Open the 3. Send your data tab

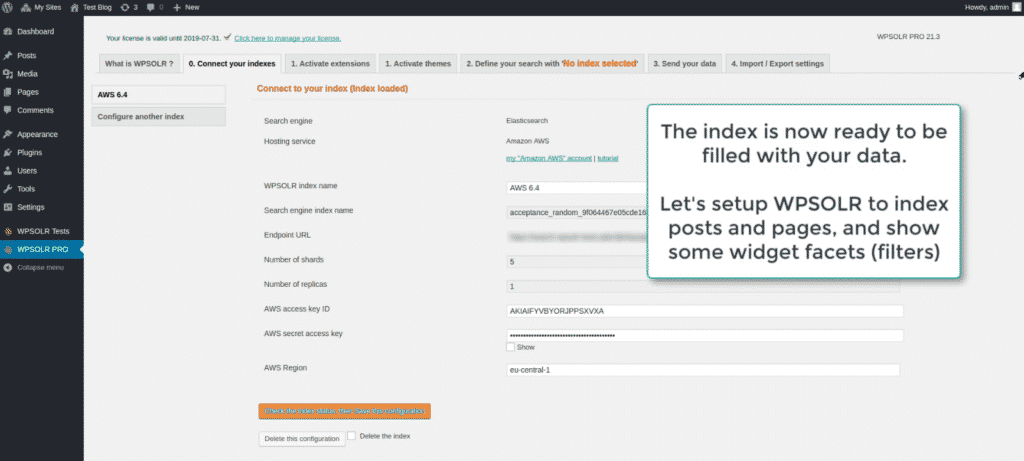pyautogui.click(x=684, y=63)
